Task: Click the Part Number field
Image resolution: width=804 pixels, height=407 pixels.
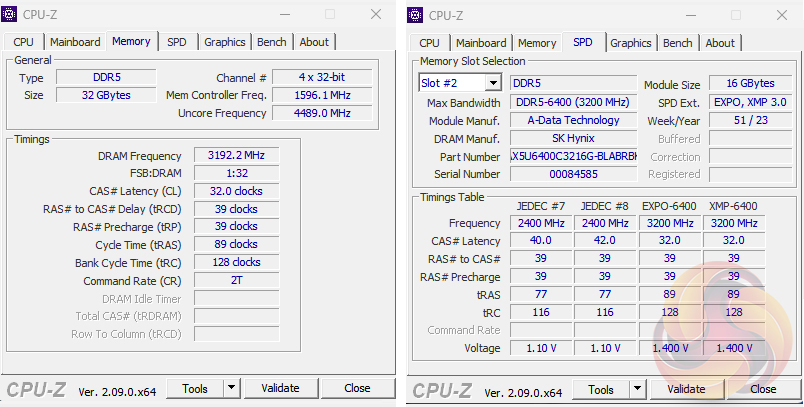Action: (x=573, y=156)
